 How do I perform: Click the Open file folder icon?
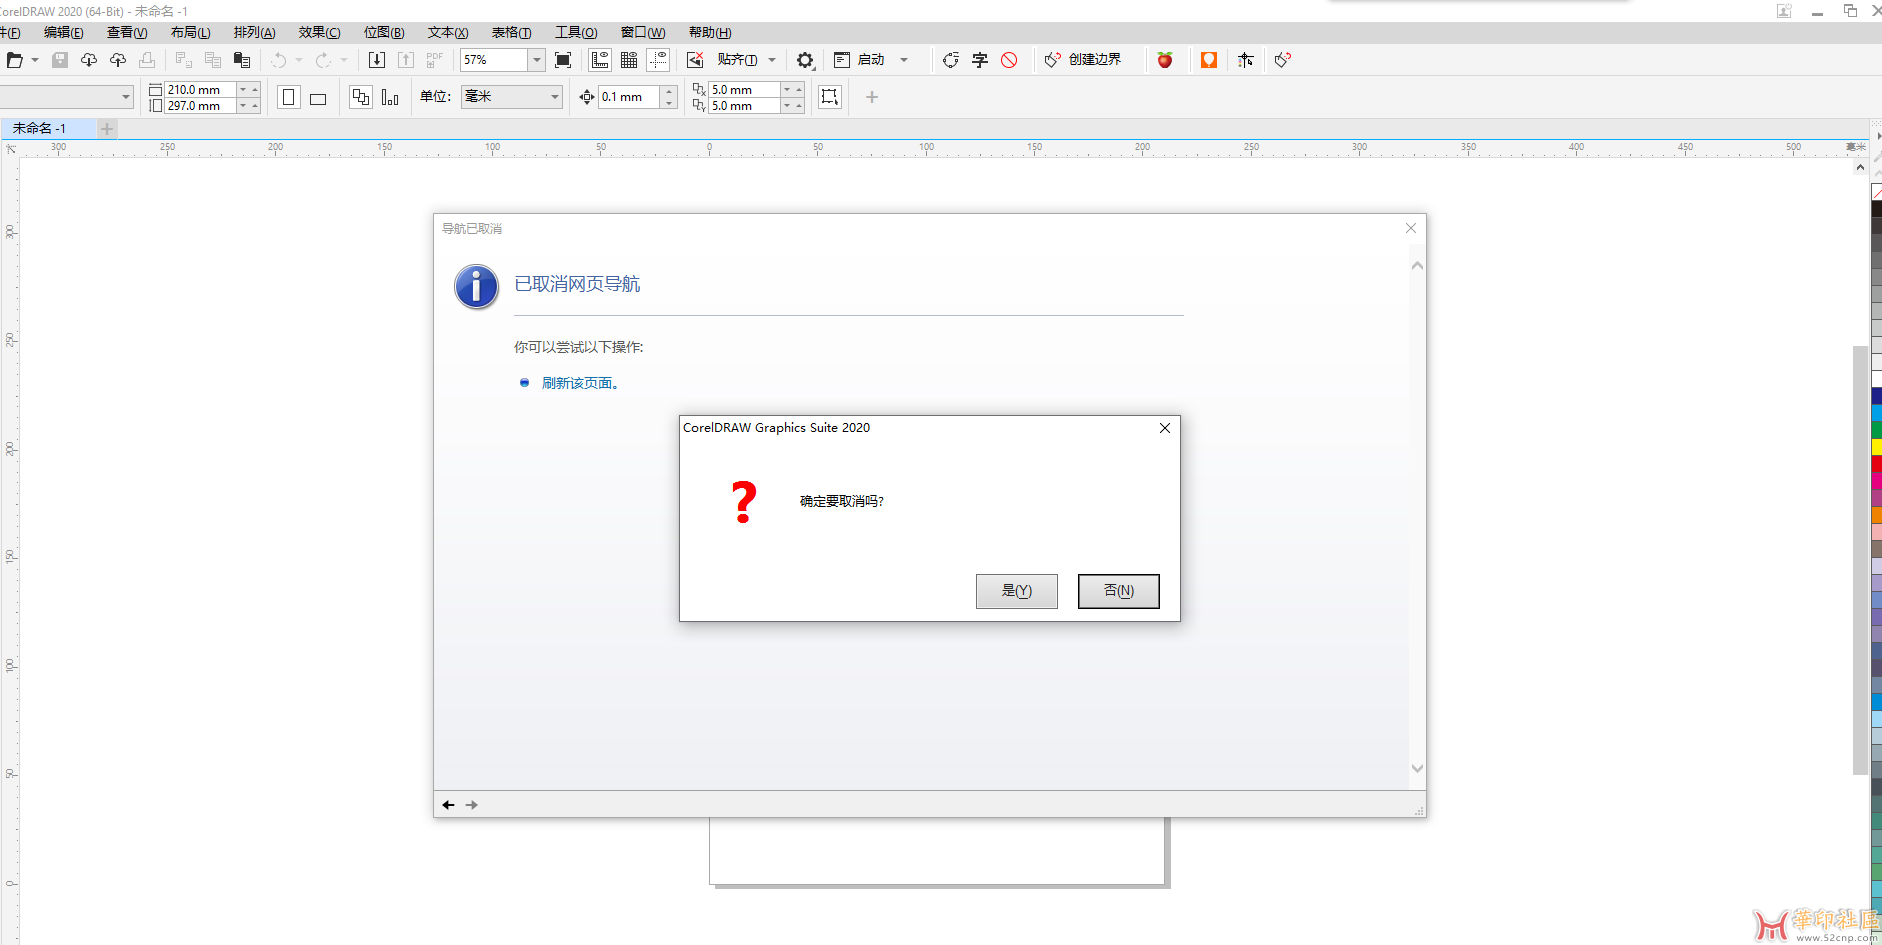click(15, 60)
